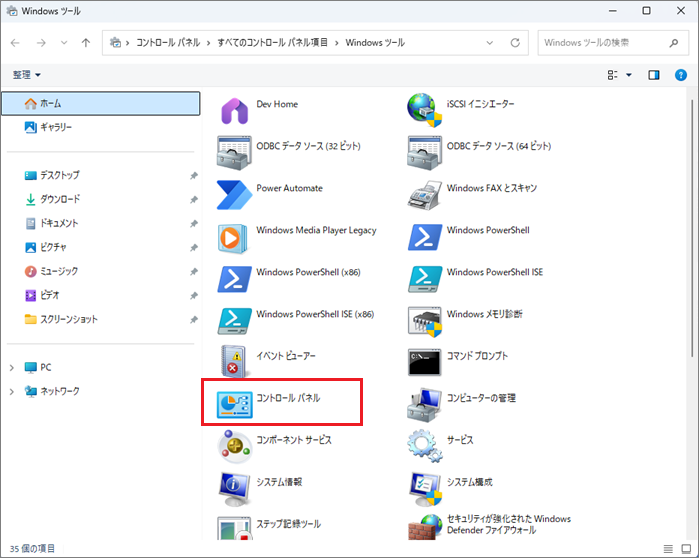Switch to details view in status bar
Screen dimensions: 699x558
click(668, 548)
